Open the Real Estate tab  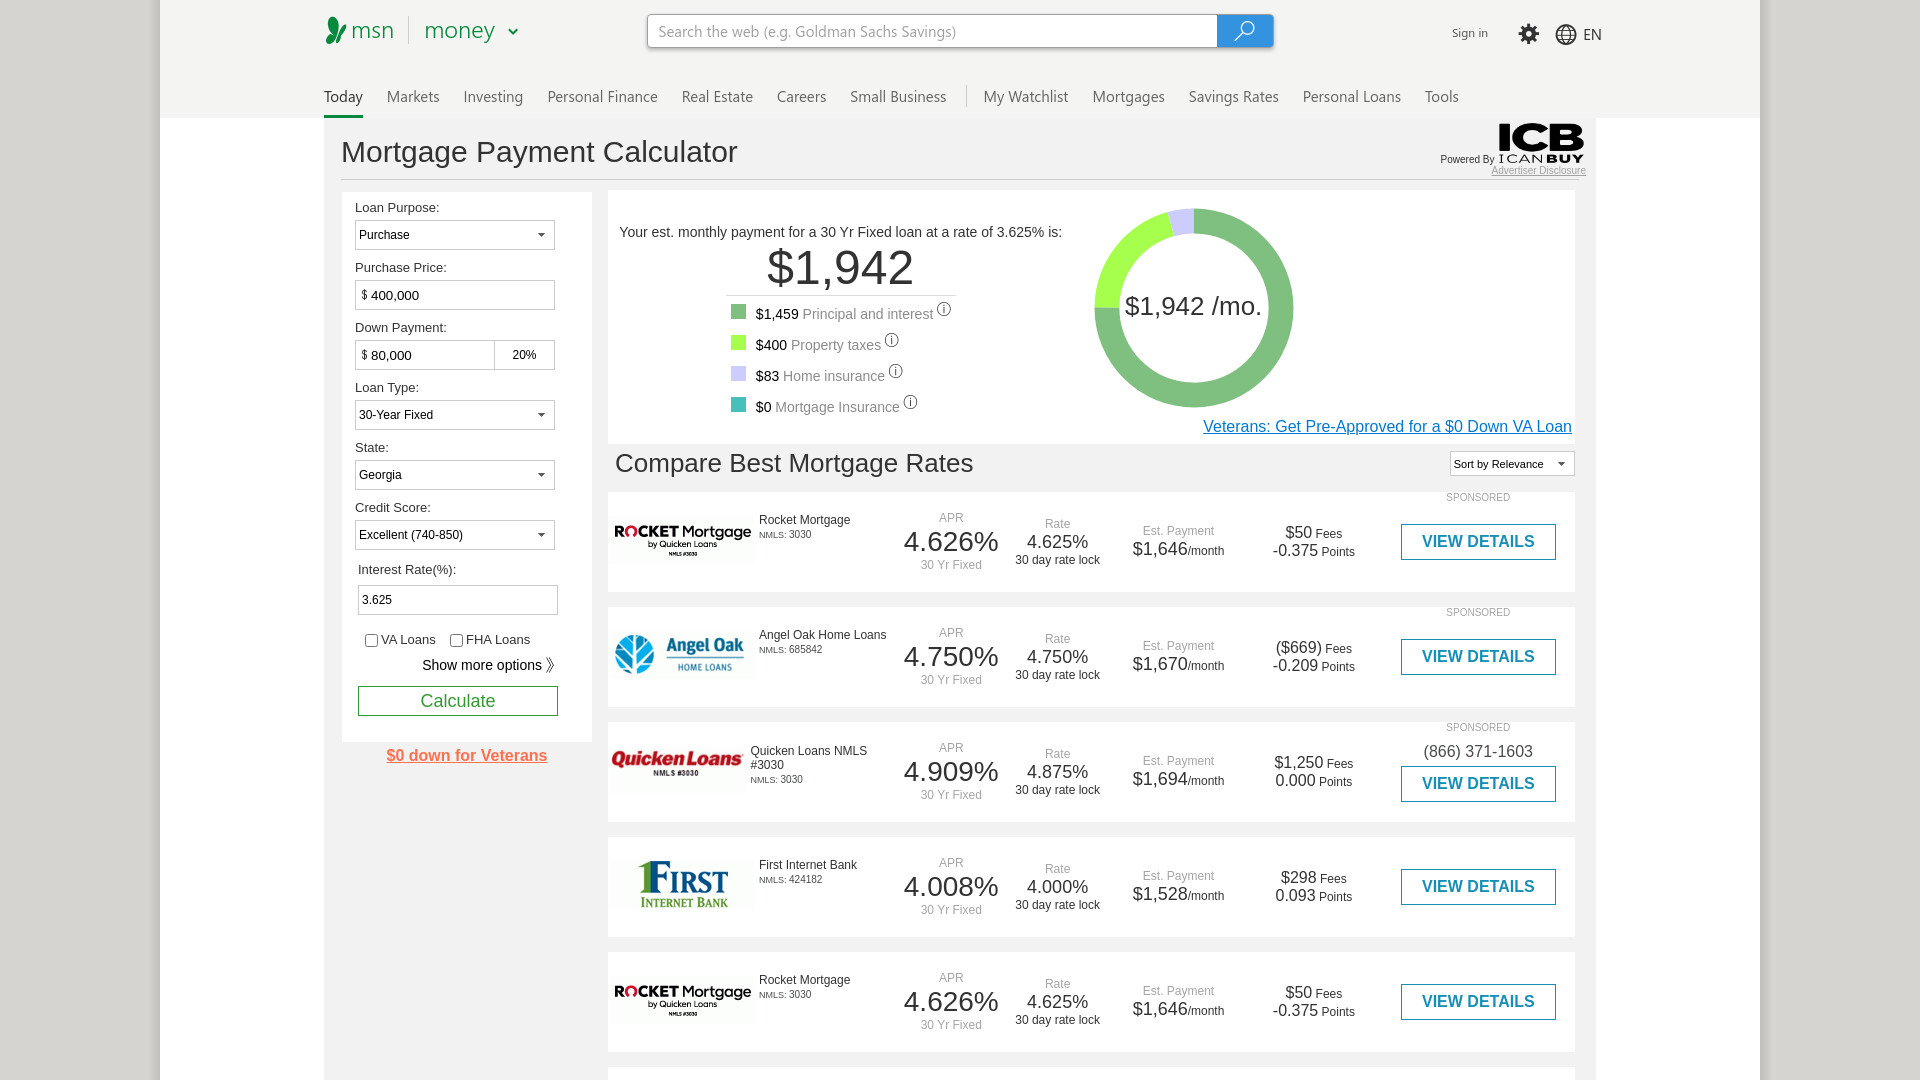717,97
